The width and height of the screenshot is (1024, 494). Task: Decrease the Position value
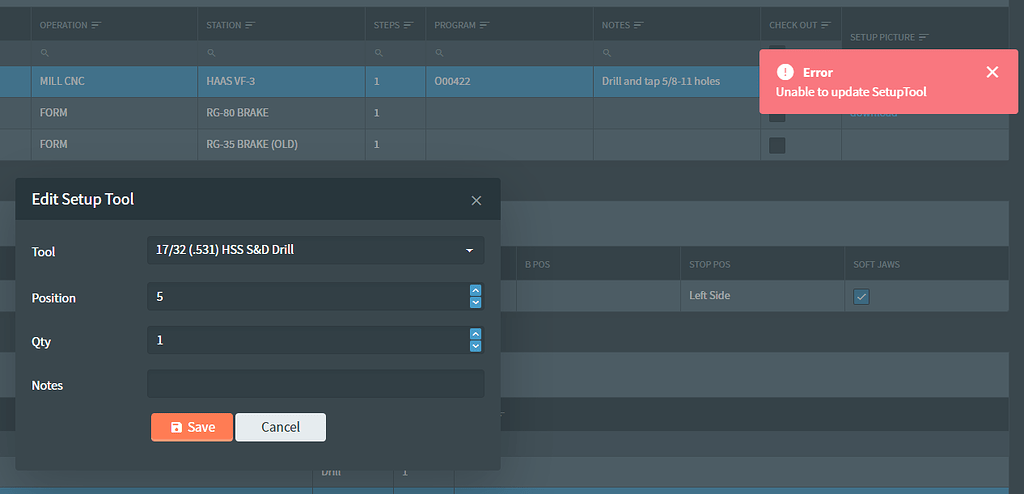tap(476, 303)
